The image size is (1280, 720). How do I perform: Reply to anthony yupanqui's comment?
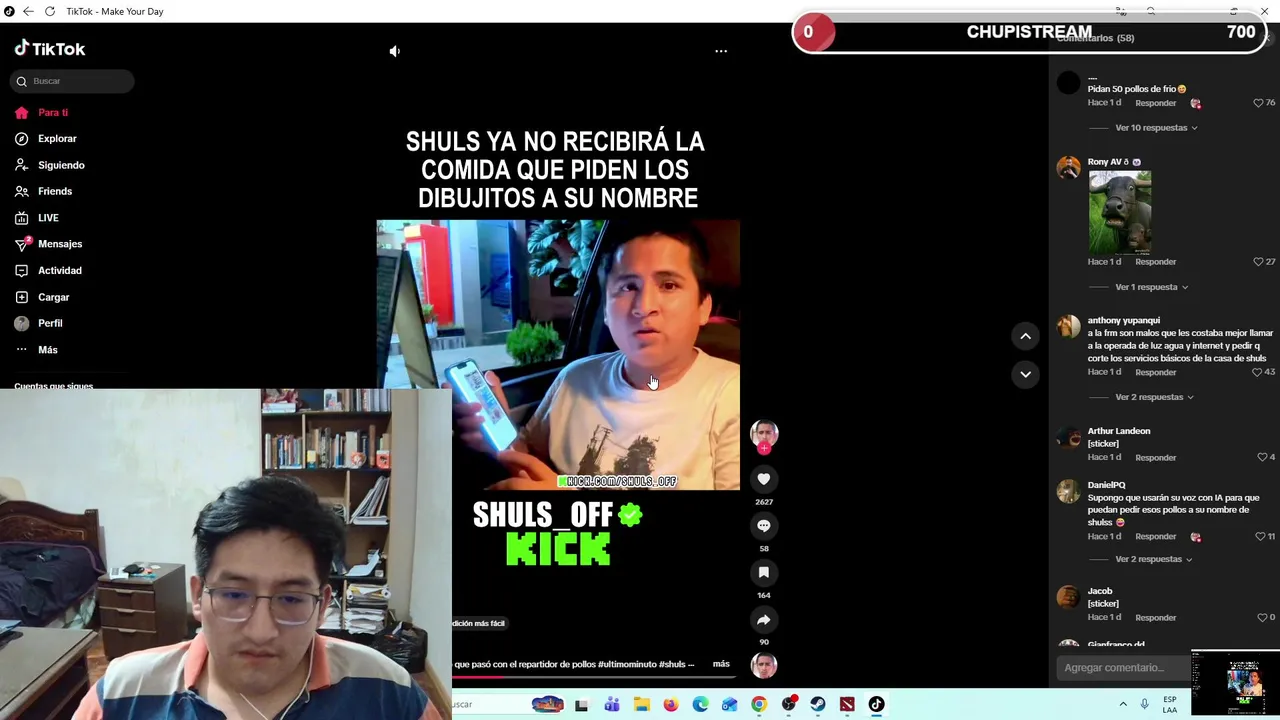[1155, 372]
